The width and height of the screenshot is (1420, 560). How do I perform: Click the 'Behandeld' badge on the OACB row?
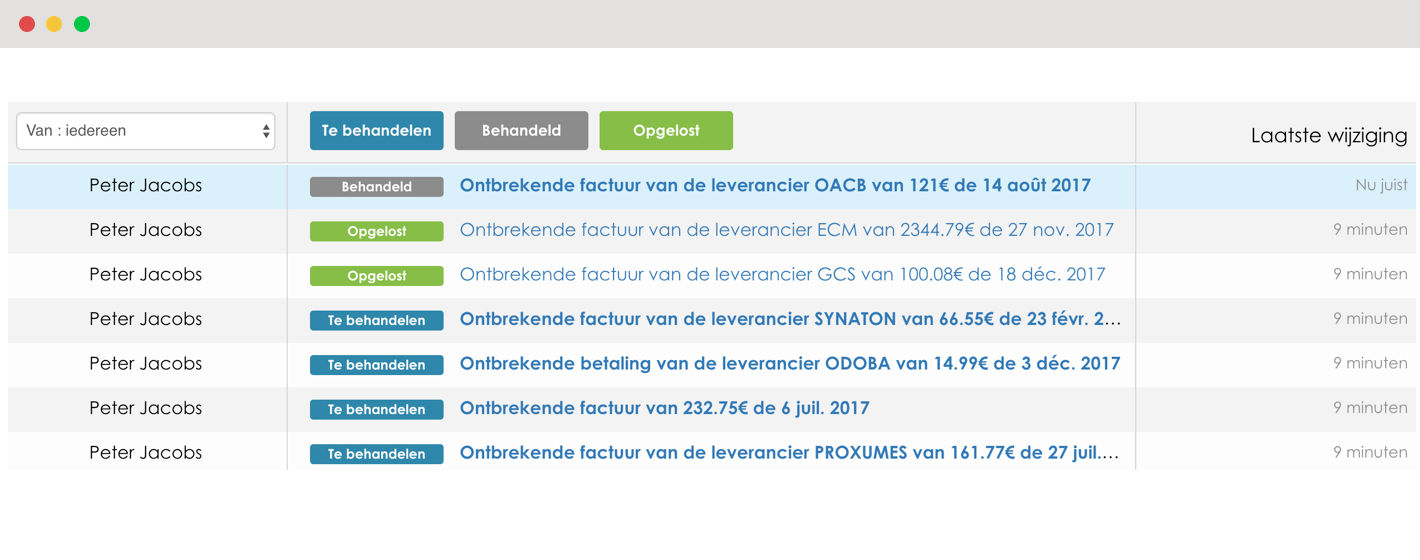coord(377,187)
